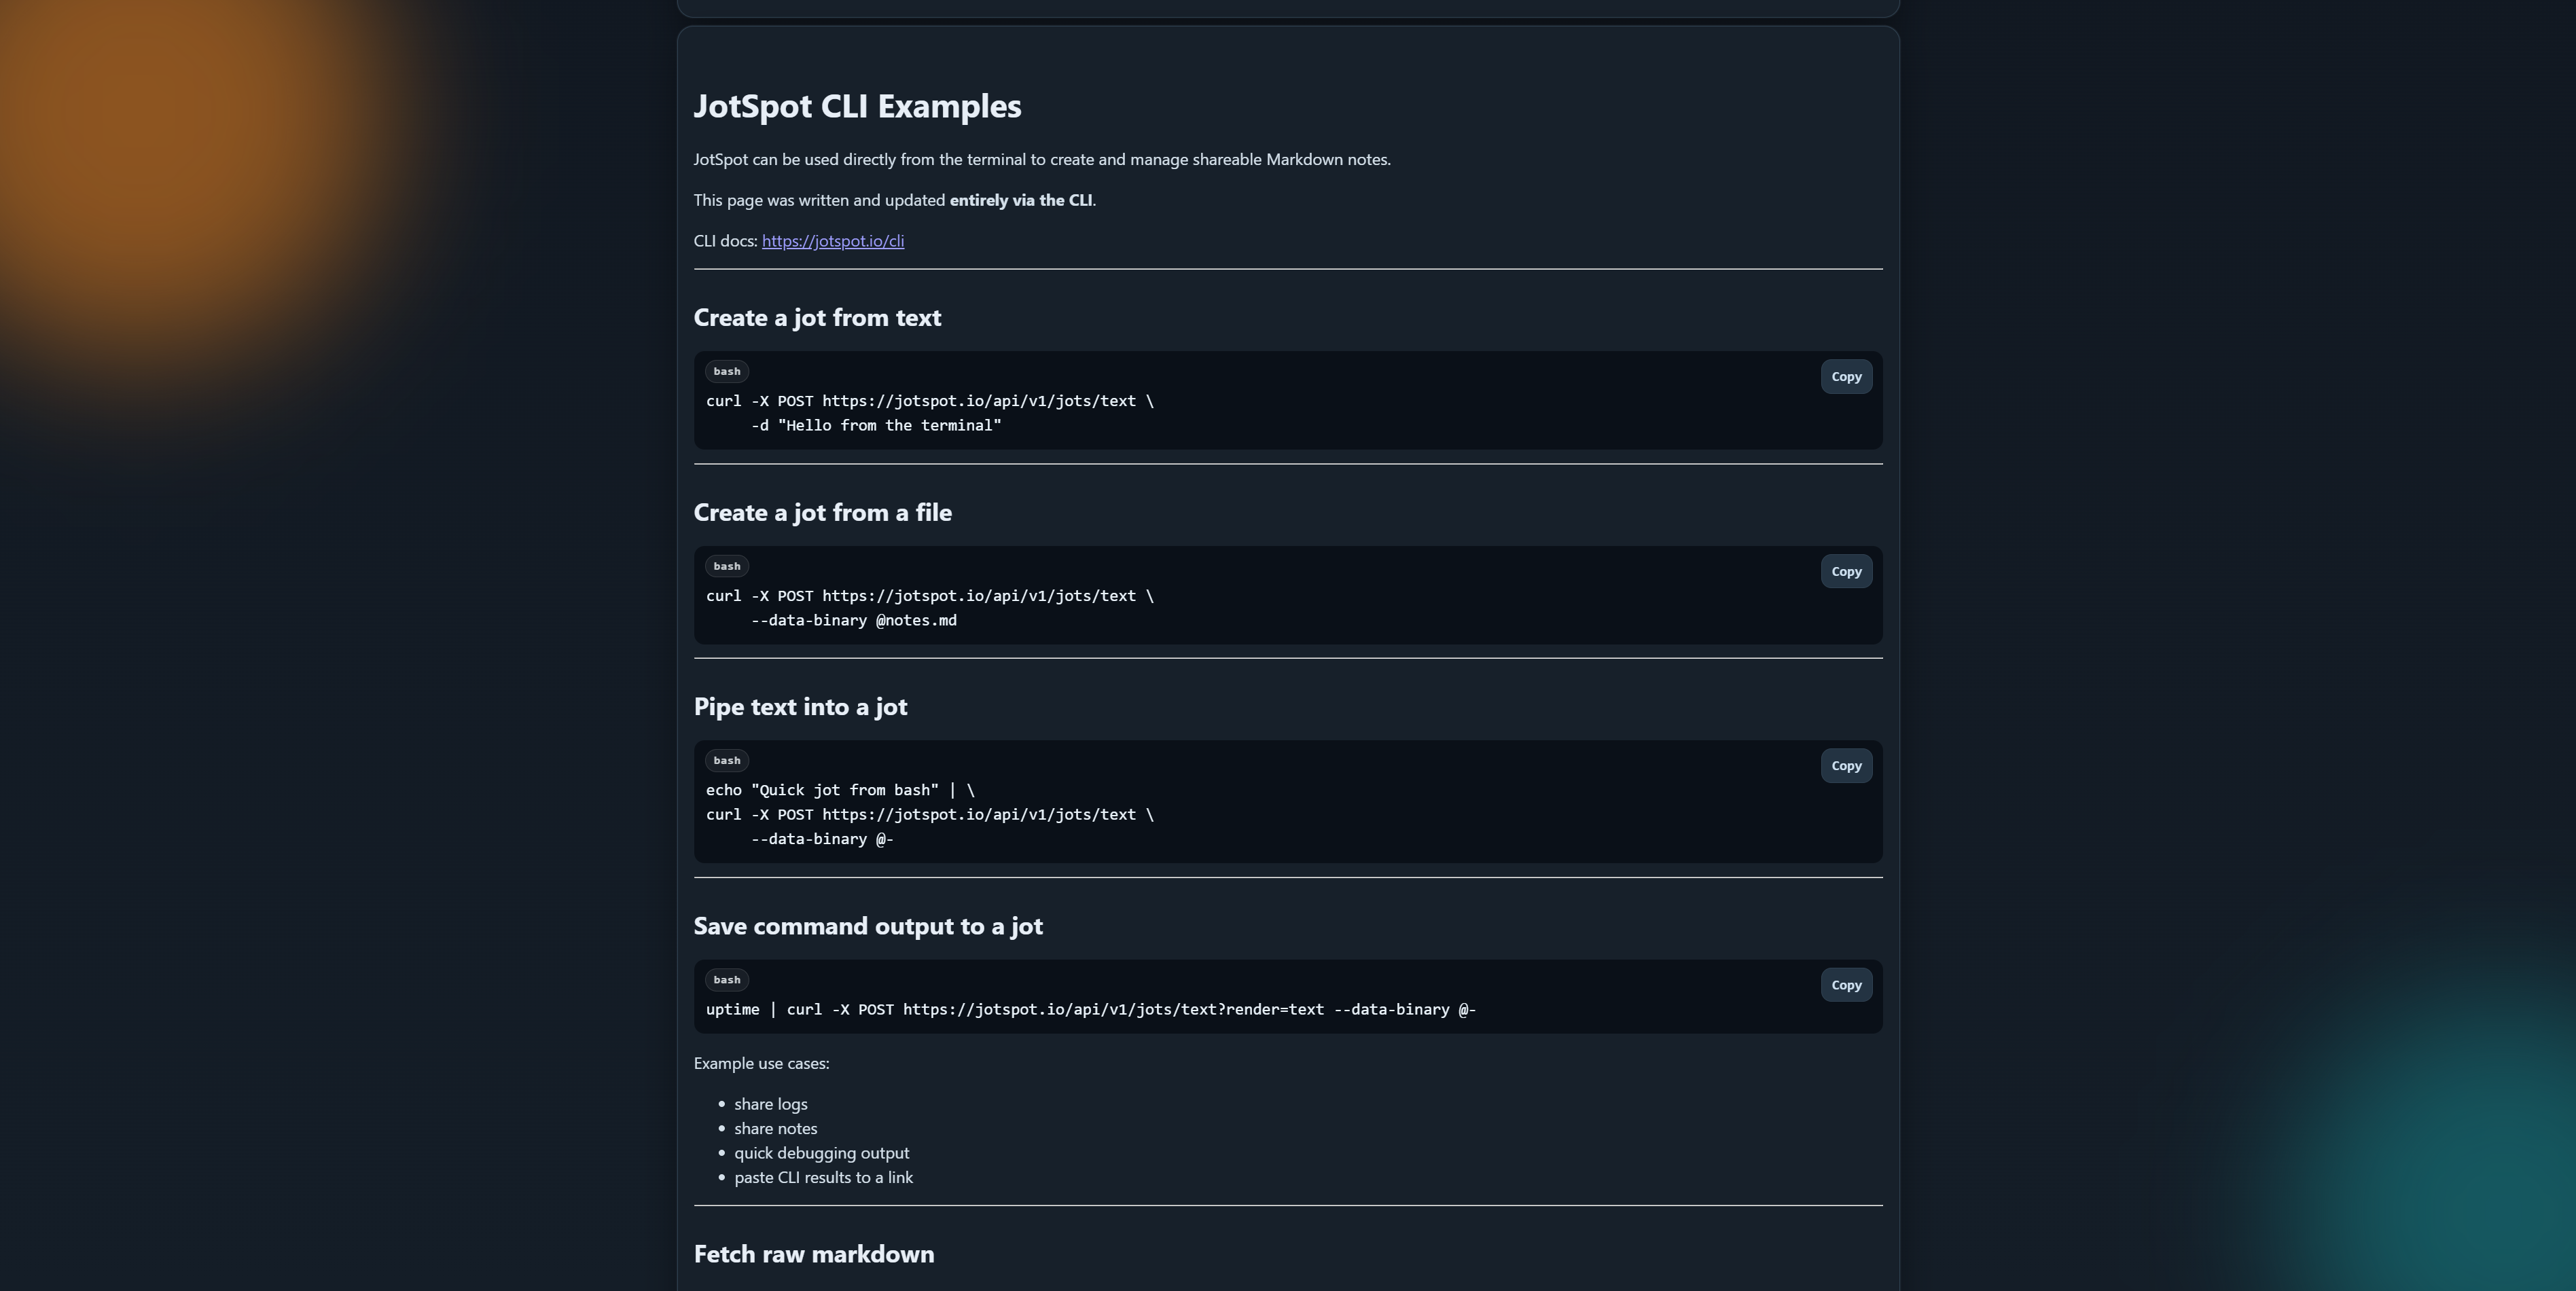Select the 'Create a jot from text' heading

coord(817,317)
